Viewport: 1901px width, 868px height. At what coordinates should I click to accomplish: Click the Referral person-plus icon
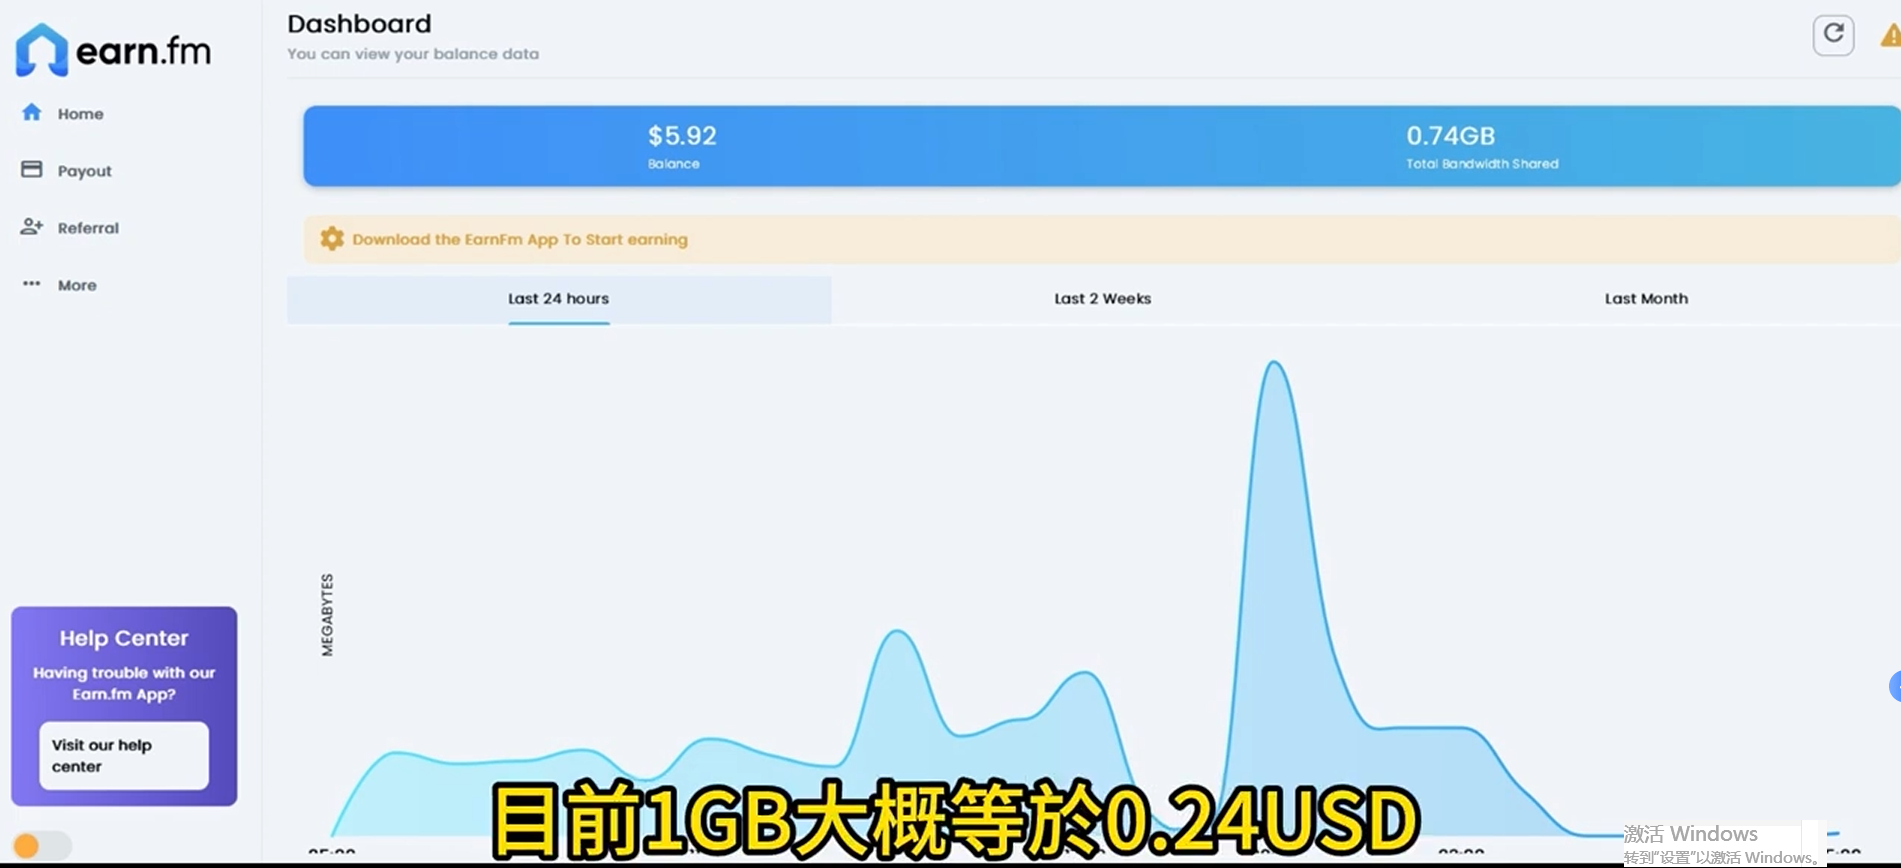[32, 226]
